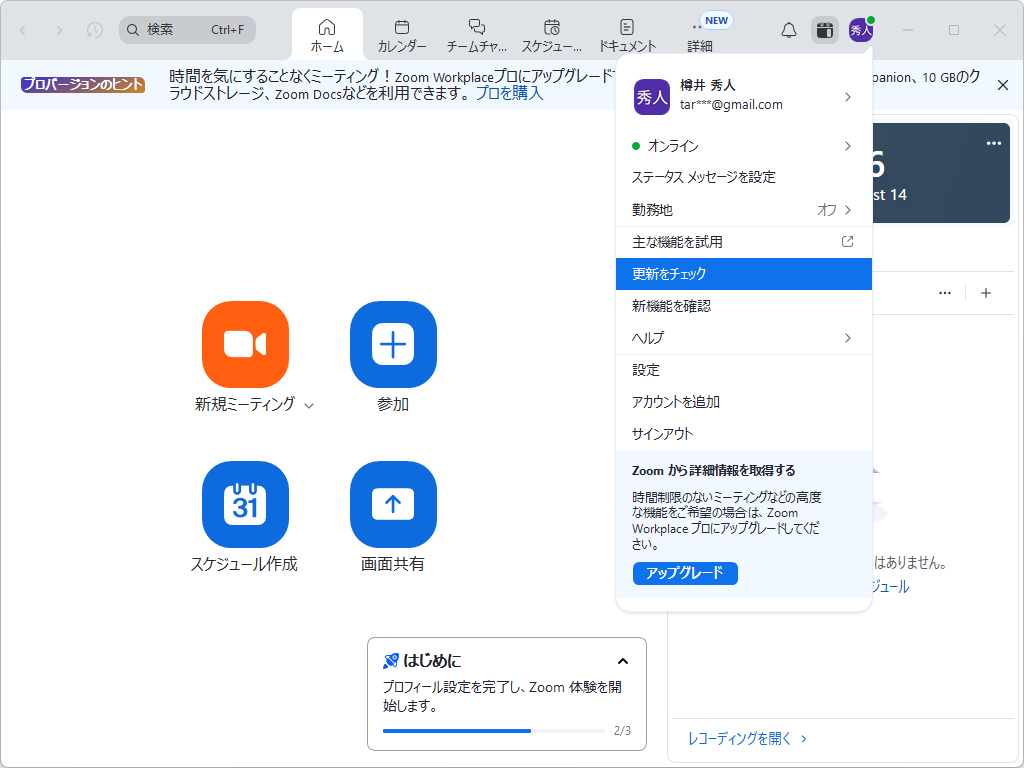Click the blue アップグレード button

pos(685,573)
